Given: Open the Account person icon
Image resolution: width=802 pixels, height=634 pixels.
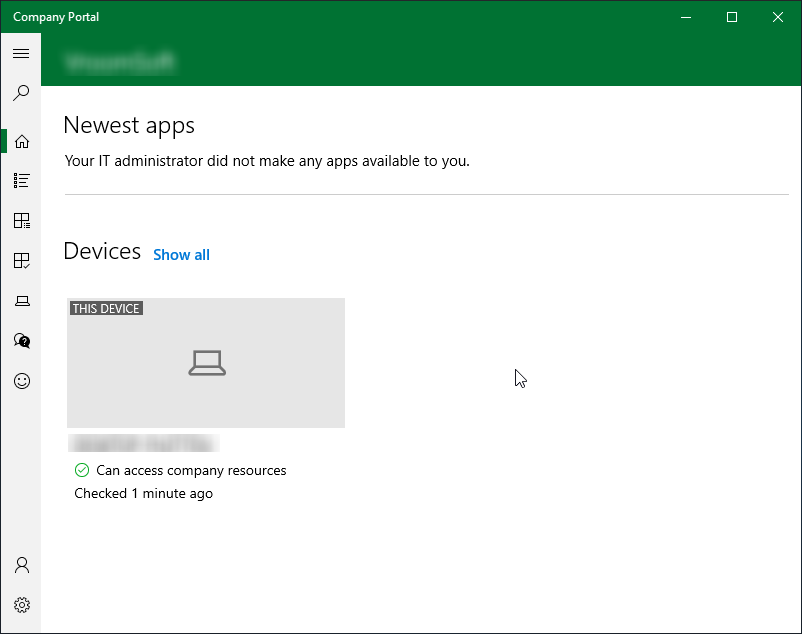Looking at the screenshot, I should click(21, 565).
